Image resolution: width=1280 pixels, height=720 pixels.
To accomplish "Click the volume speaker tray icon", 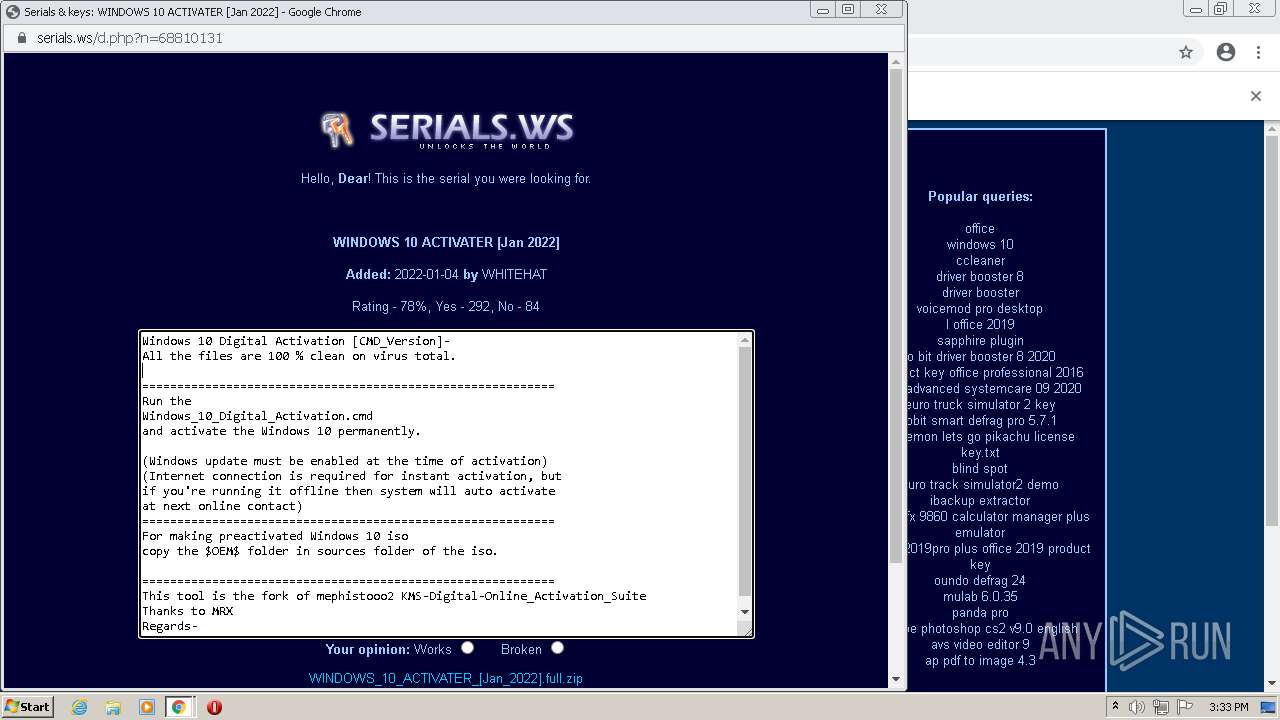I will click(x=1138, y=706).
